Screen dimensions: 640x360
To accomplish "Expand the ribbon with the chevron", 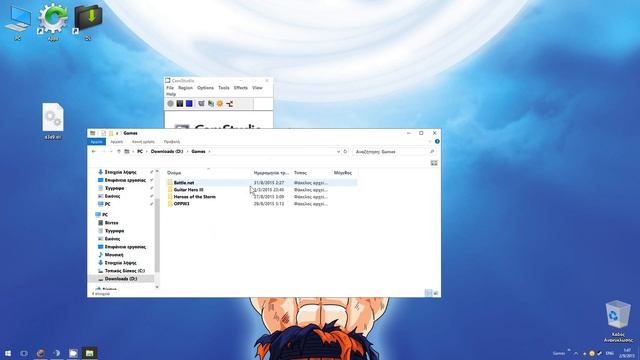I will pos(430,142).
